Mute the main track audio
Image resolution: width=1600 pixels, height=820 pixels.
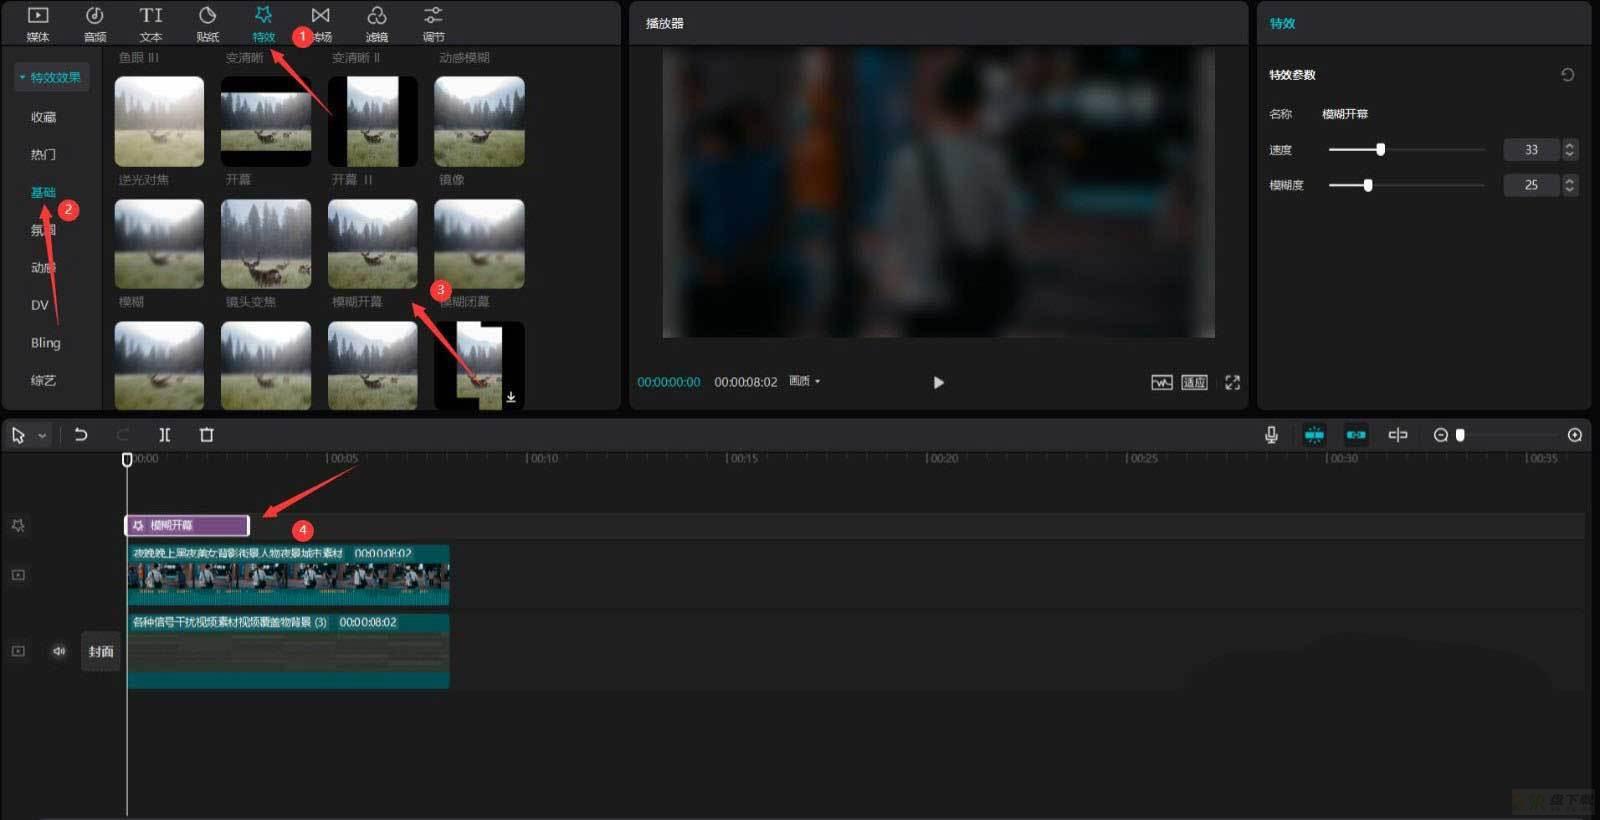point(59,651)
